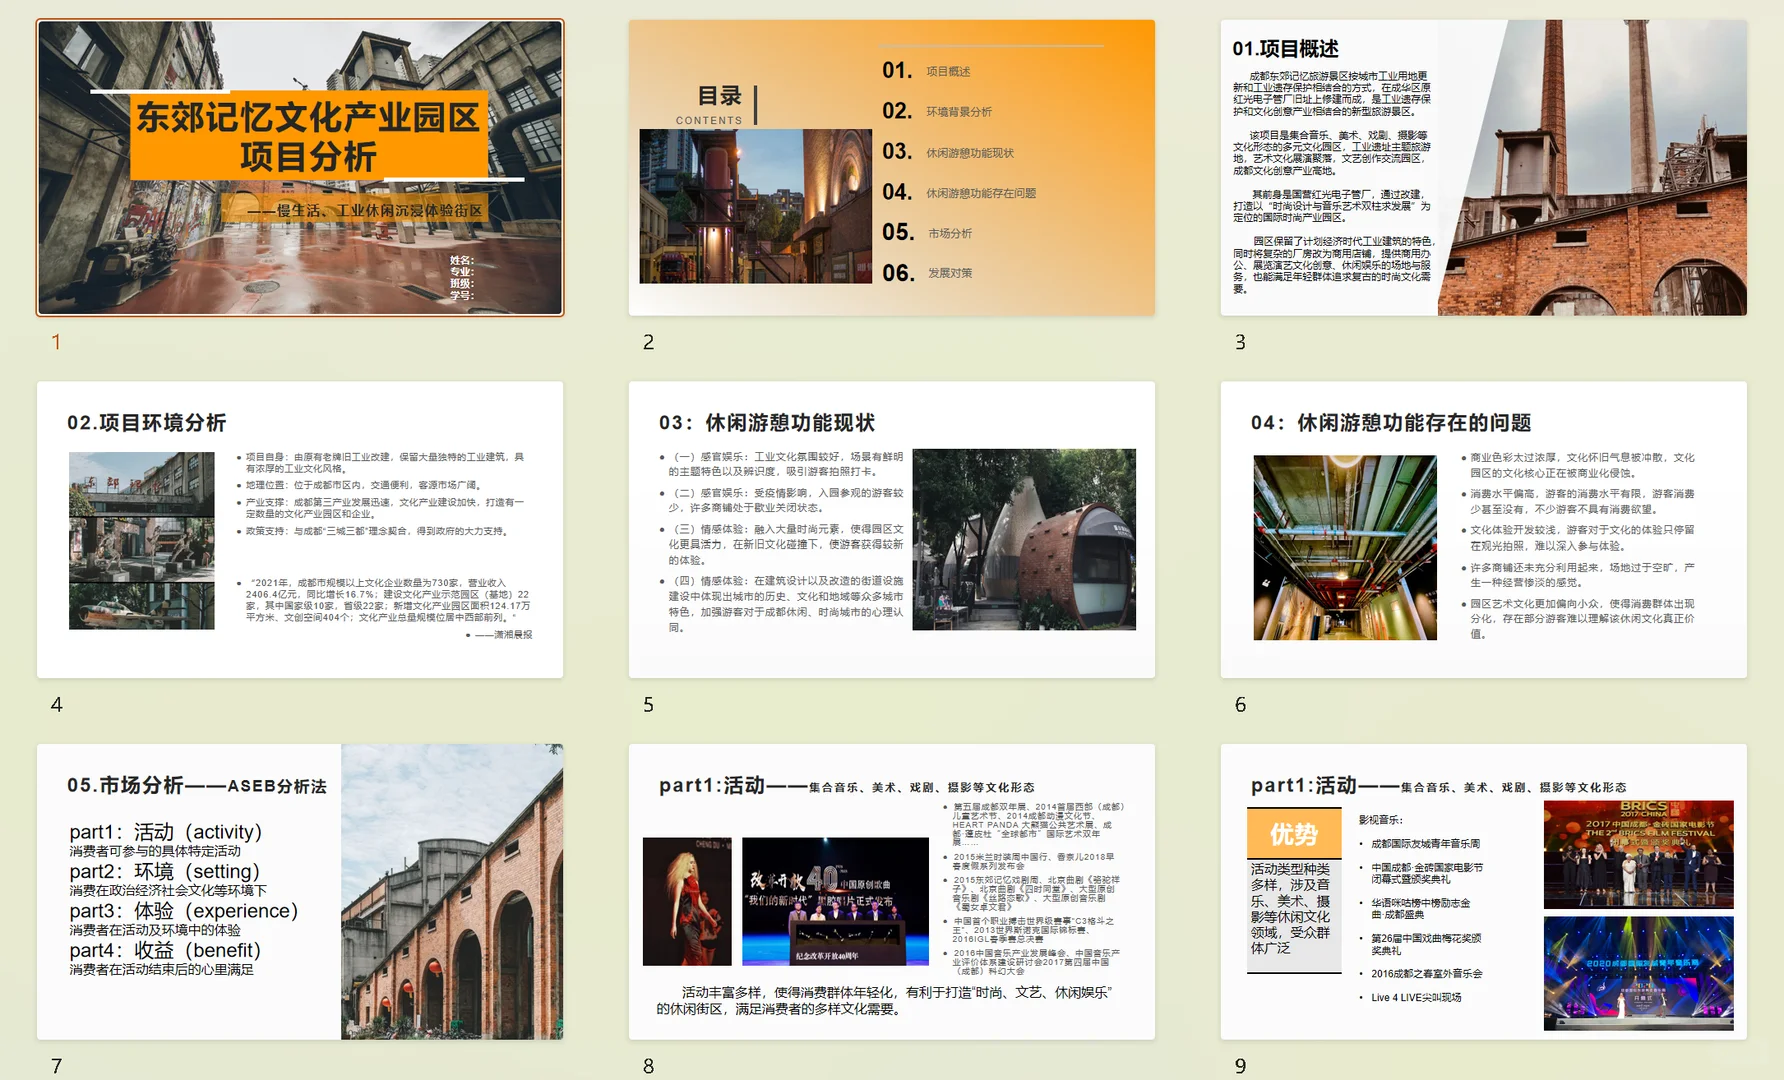Select slide 2 目录 contents thumbnail

pyautogui.click(x=892, y=168)
